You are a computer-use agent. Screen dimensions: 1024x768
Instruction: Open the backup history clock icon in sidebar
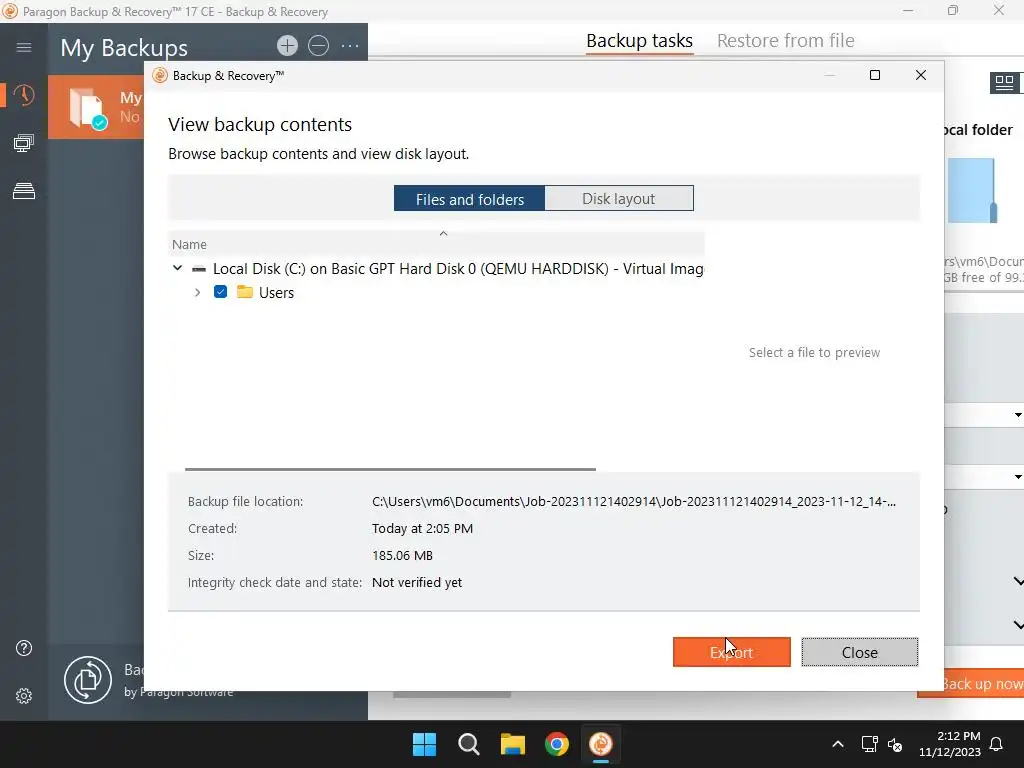[24, 95]
